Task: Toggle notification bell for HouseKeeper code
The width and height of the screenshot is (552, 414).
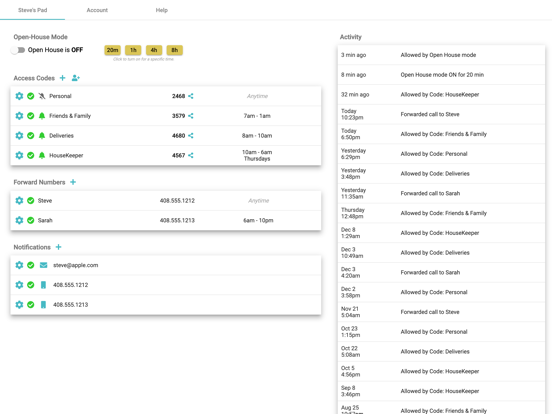Action: click(x=42, y=155)
